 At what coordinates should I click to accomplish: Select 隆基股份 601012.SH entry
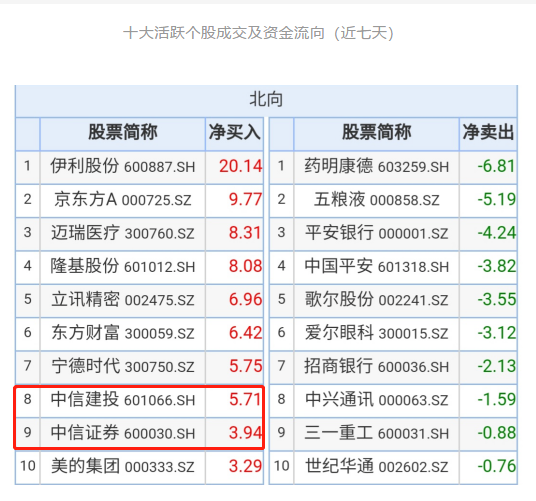[x=123, y=266]
